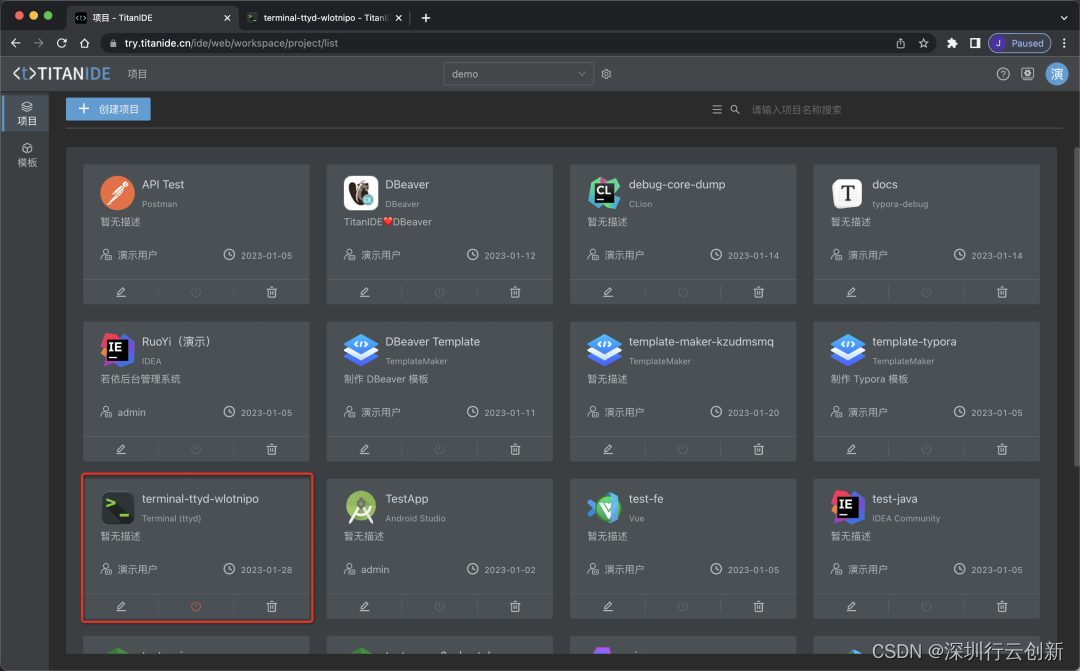This screenshot has height=671, width=1080.
Task: Stop the terminal-ttyd-wlotnipo project with red power button
Action: (196, 606)
